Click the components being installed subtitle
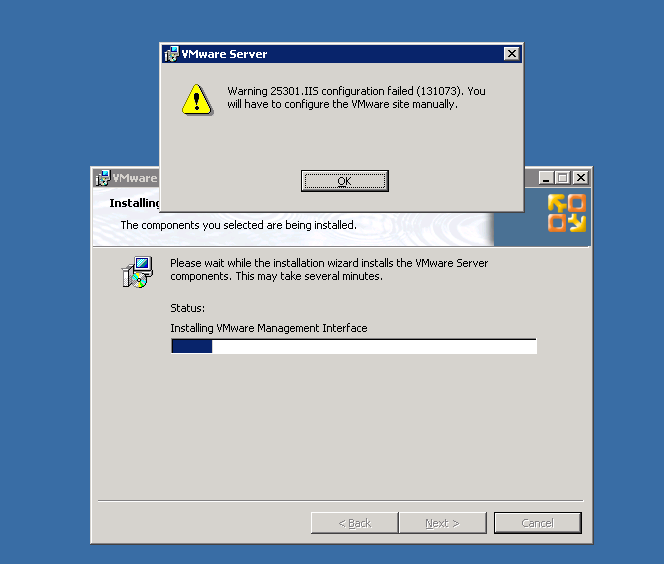Screen dimensions: 664x564 coord(238,225)
